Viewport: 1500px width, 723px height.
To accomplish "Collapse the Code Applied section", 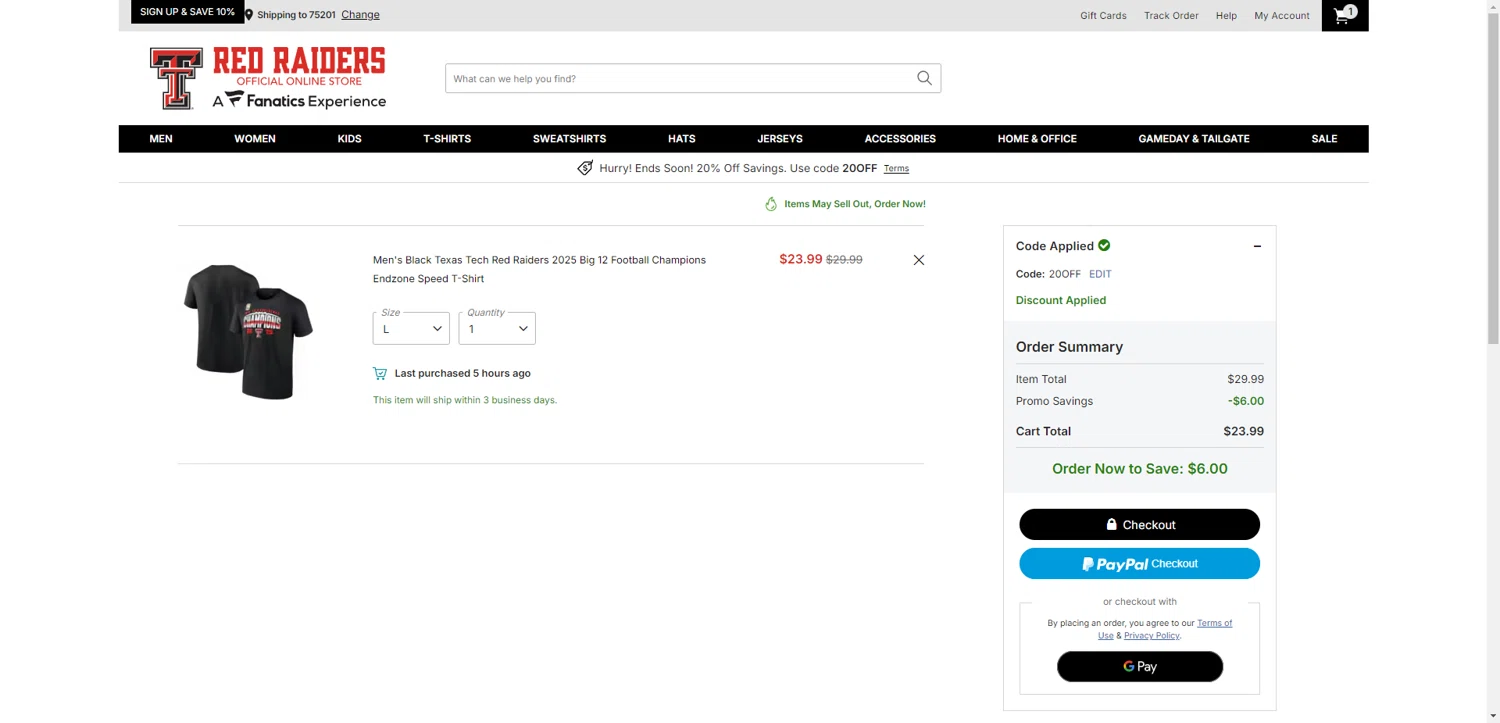I will click(1257, 246).
